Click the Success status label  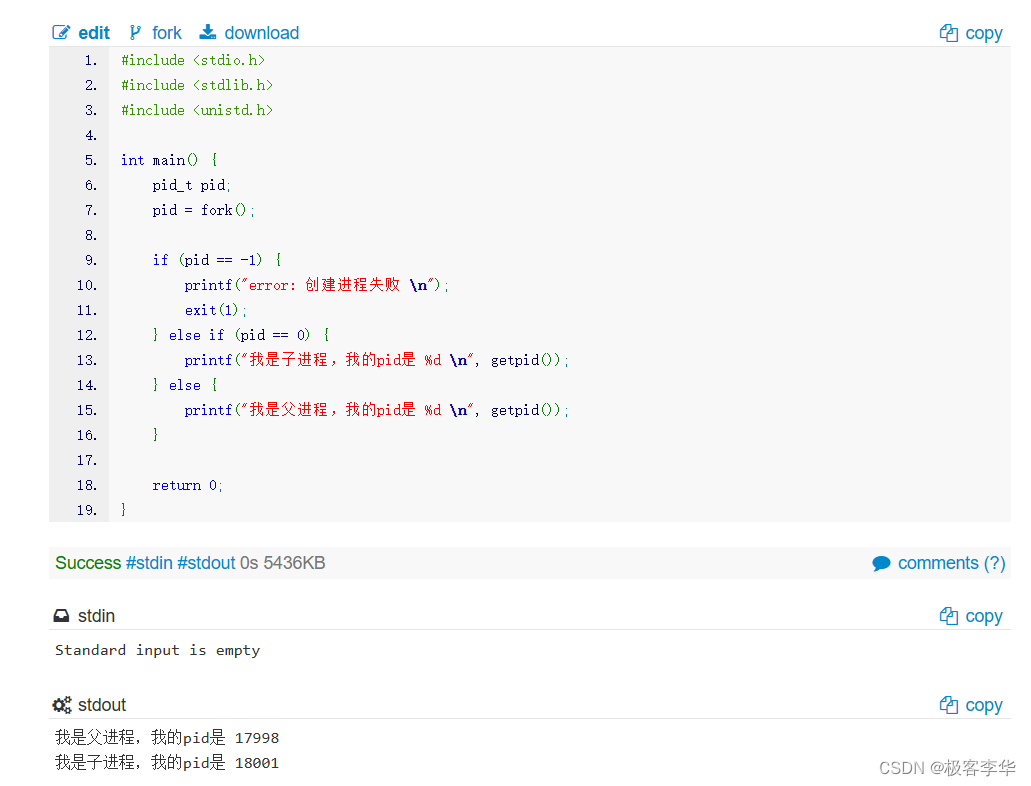(x=88, y=563)
